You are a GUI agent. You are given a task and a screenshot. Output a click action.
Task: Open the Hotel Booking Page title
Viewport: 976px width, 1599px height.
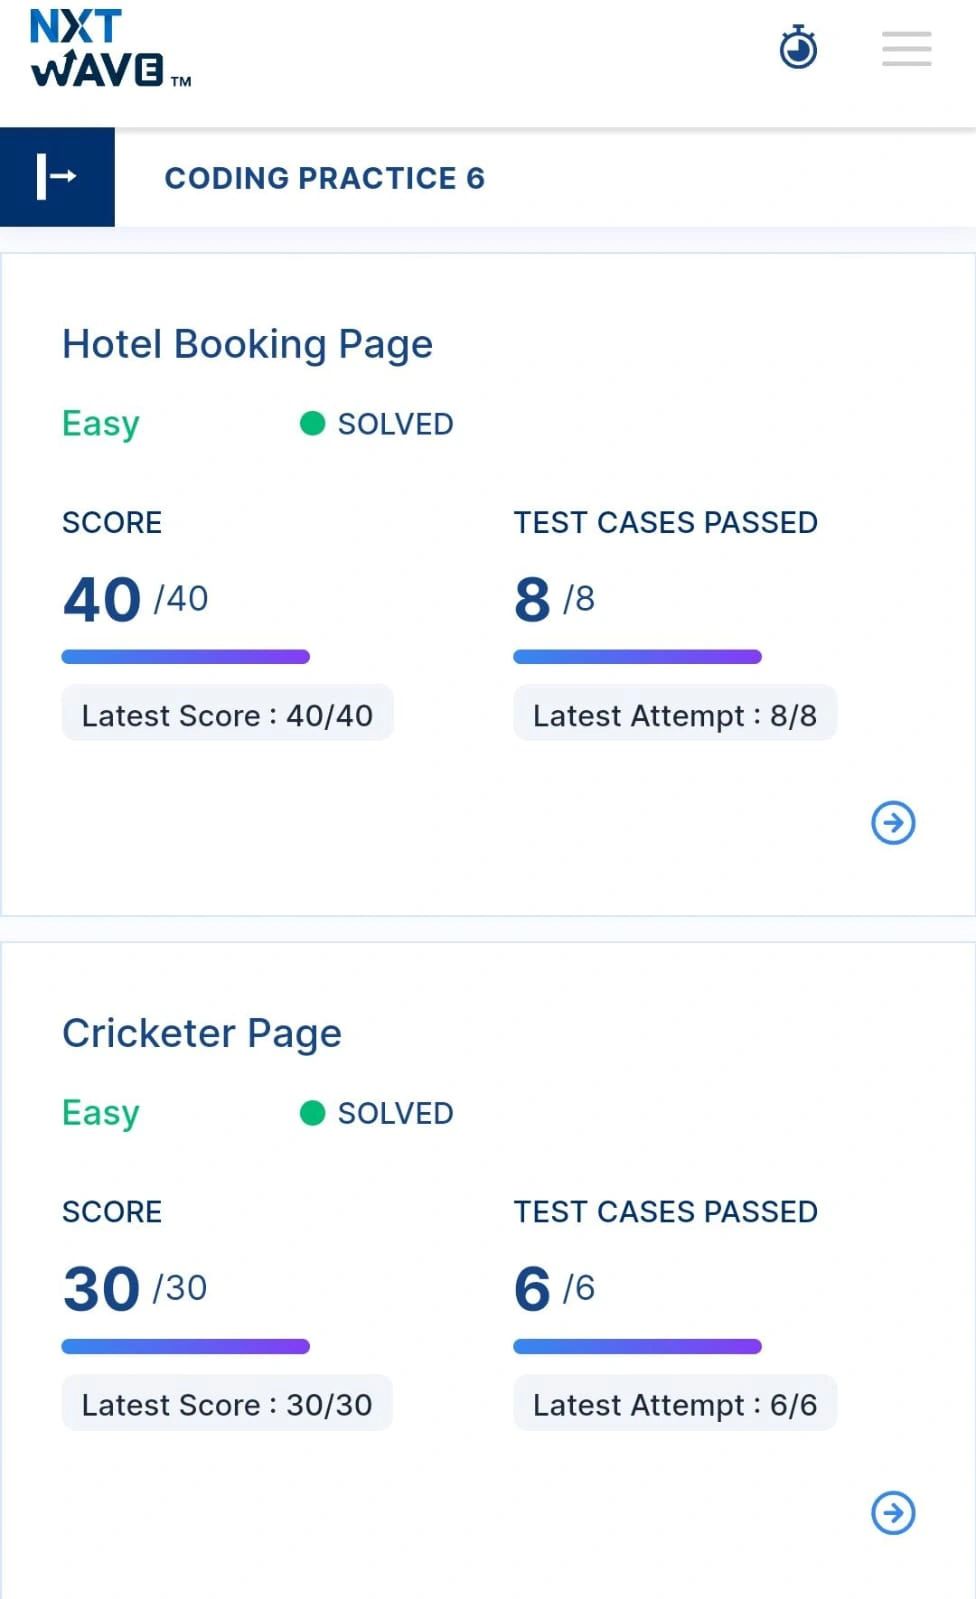tap(247, 344)
